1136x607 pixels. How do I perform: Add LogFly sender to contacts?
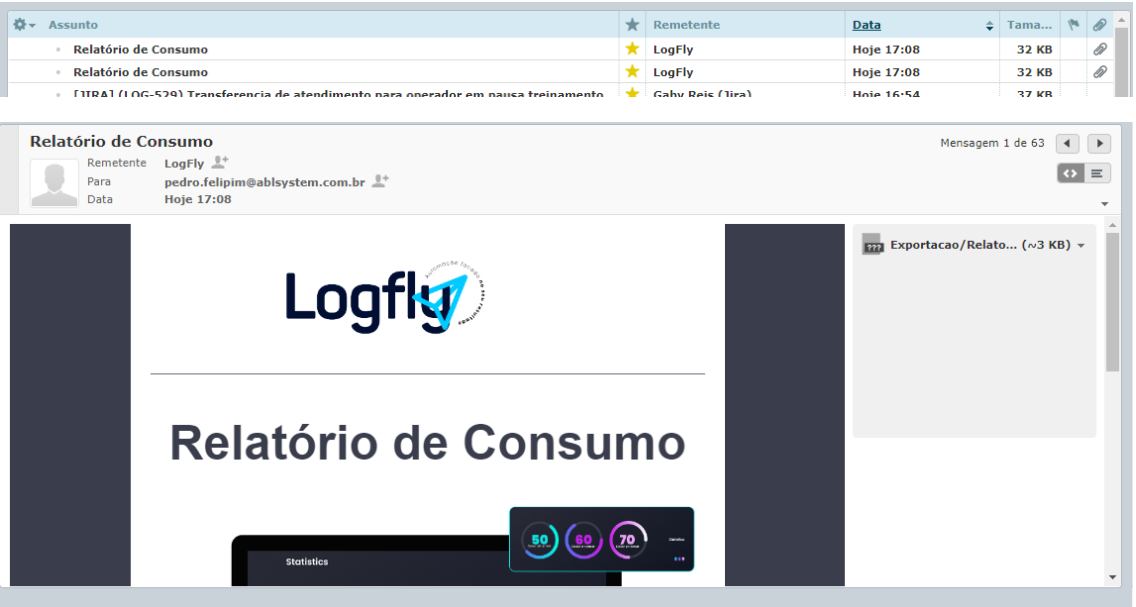(220, 162)
